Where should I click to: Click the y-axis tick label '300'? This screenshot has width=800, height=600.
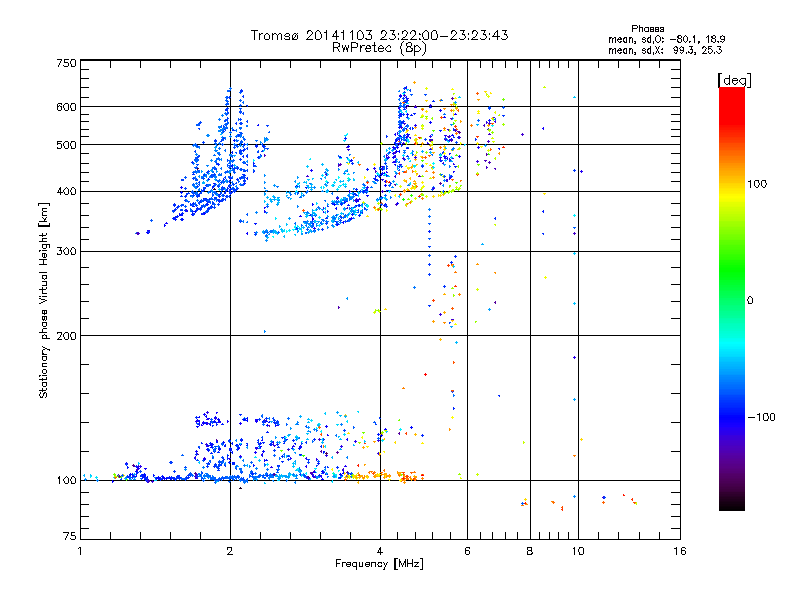click(66, 252)
